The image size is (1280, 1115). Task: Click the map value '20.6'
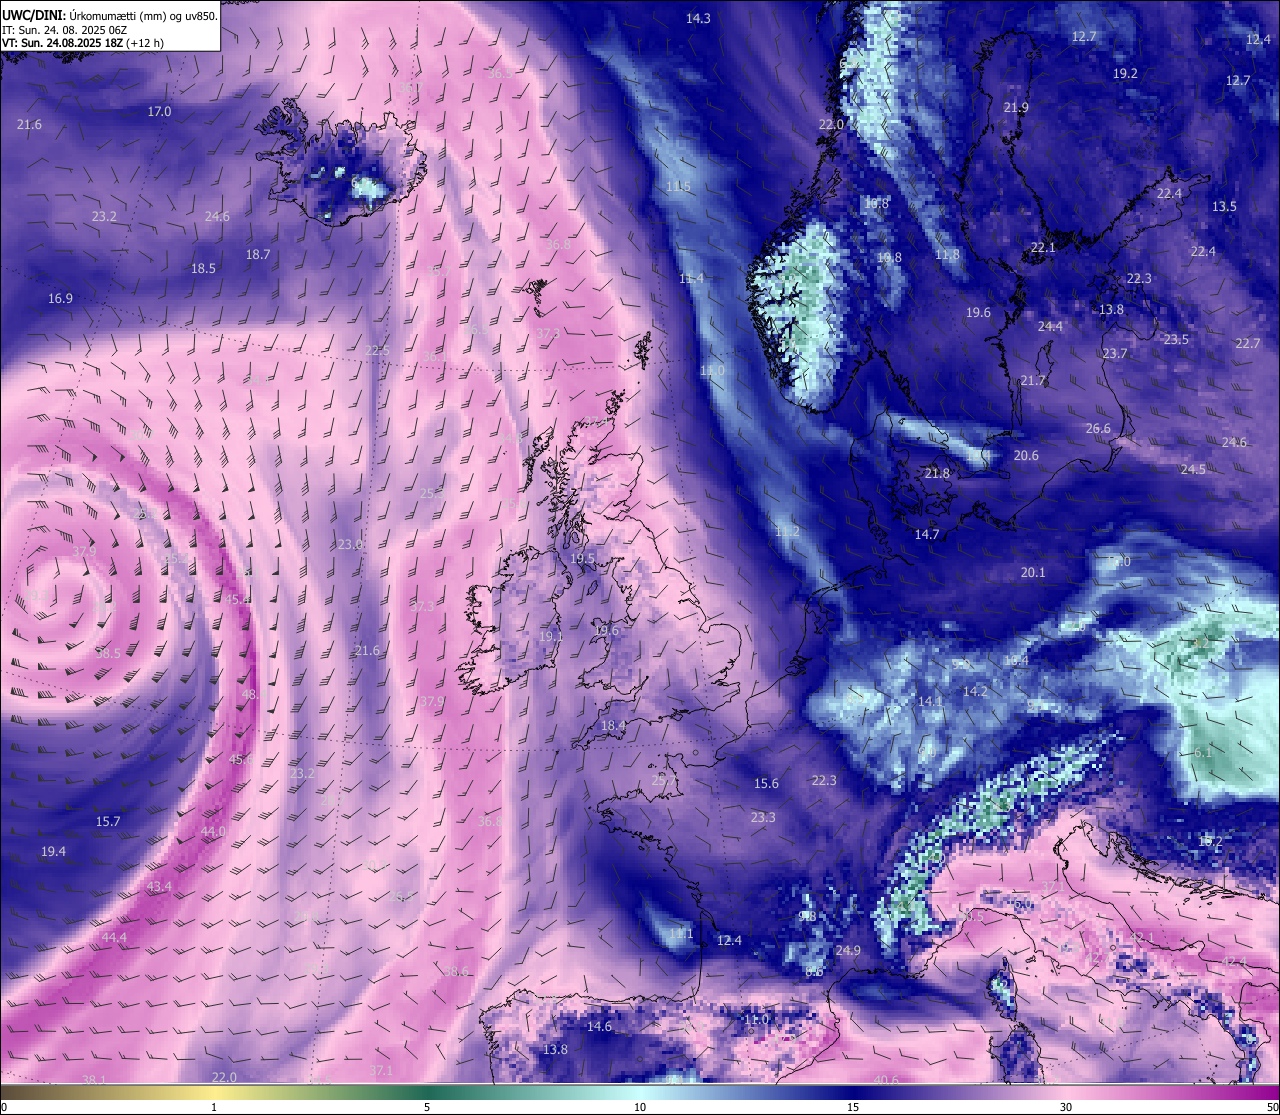pyautogui.click(x=1026, y=456)
